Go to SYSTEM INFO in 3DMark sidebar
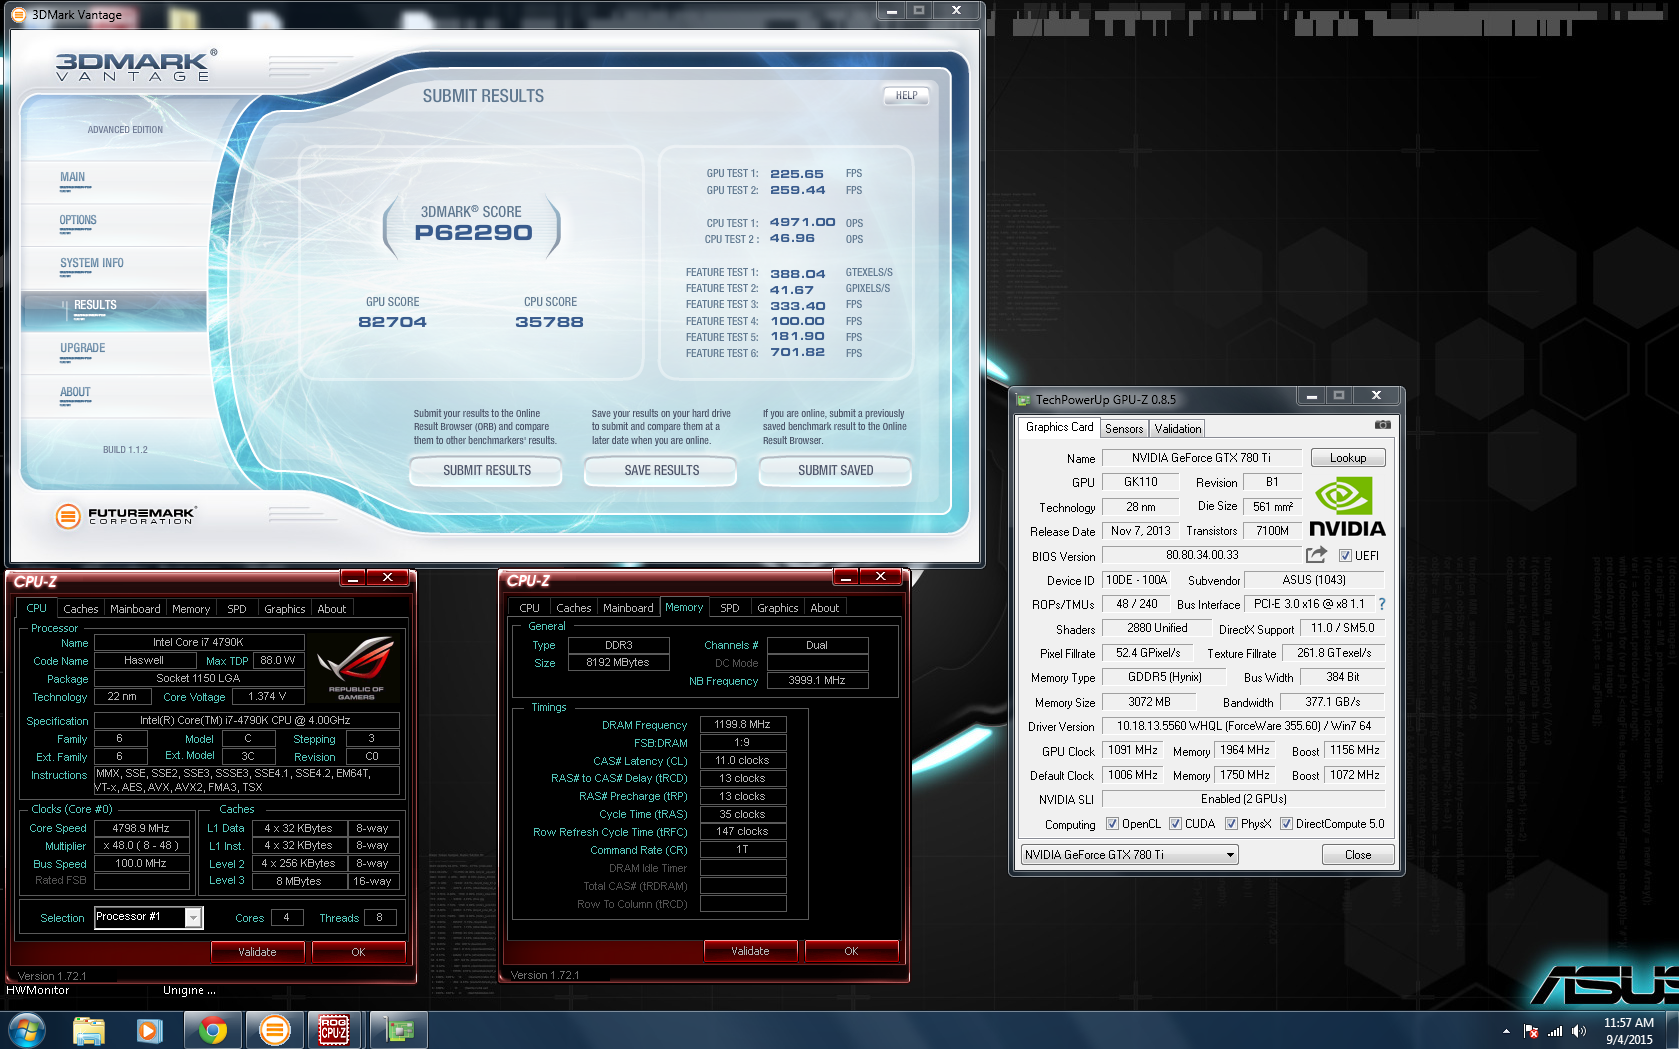 coord(92,263)
